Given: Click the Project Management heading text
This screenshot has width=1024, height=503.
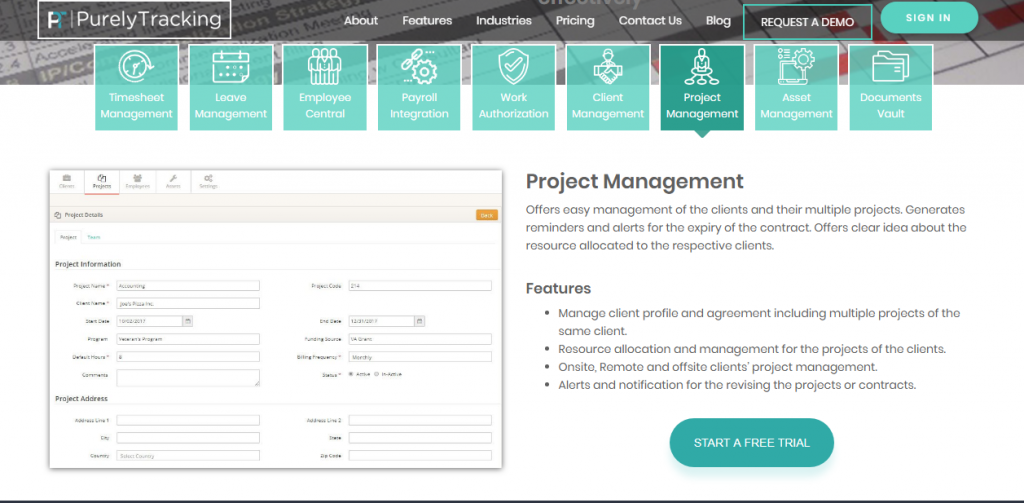Looking at the screenshot, I should (x=635, y=181).
